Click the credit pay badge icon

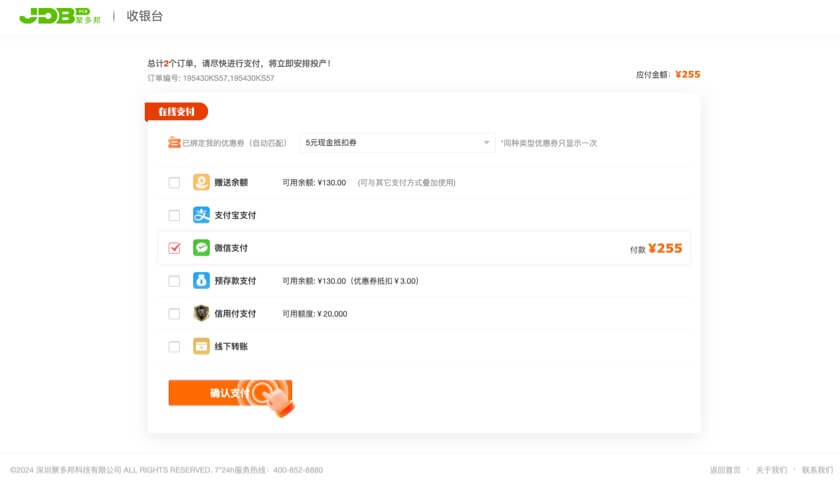[201, 313]
